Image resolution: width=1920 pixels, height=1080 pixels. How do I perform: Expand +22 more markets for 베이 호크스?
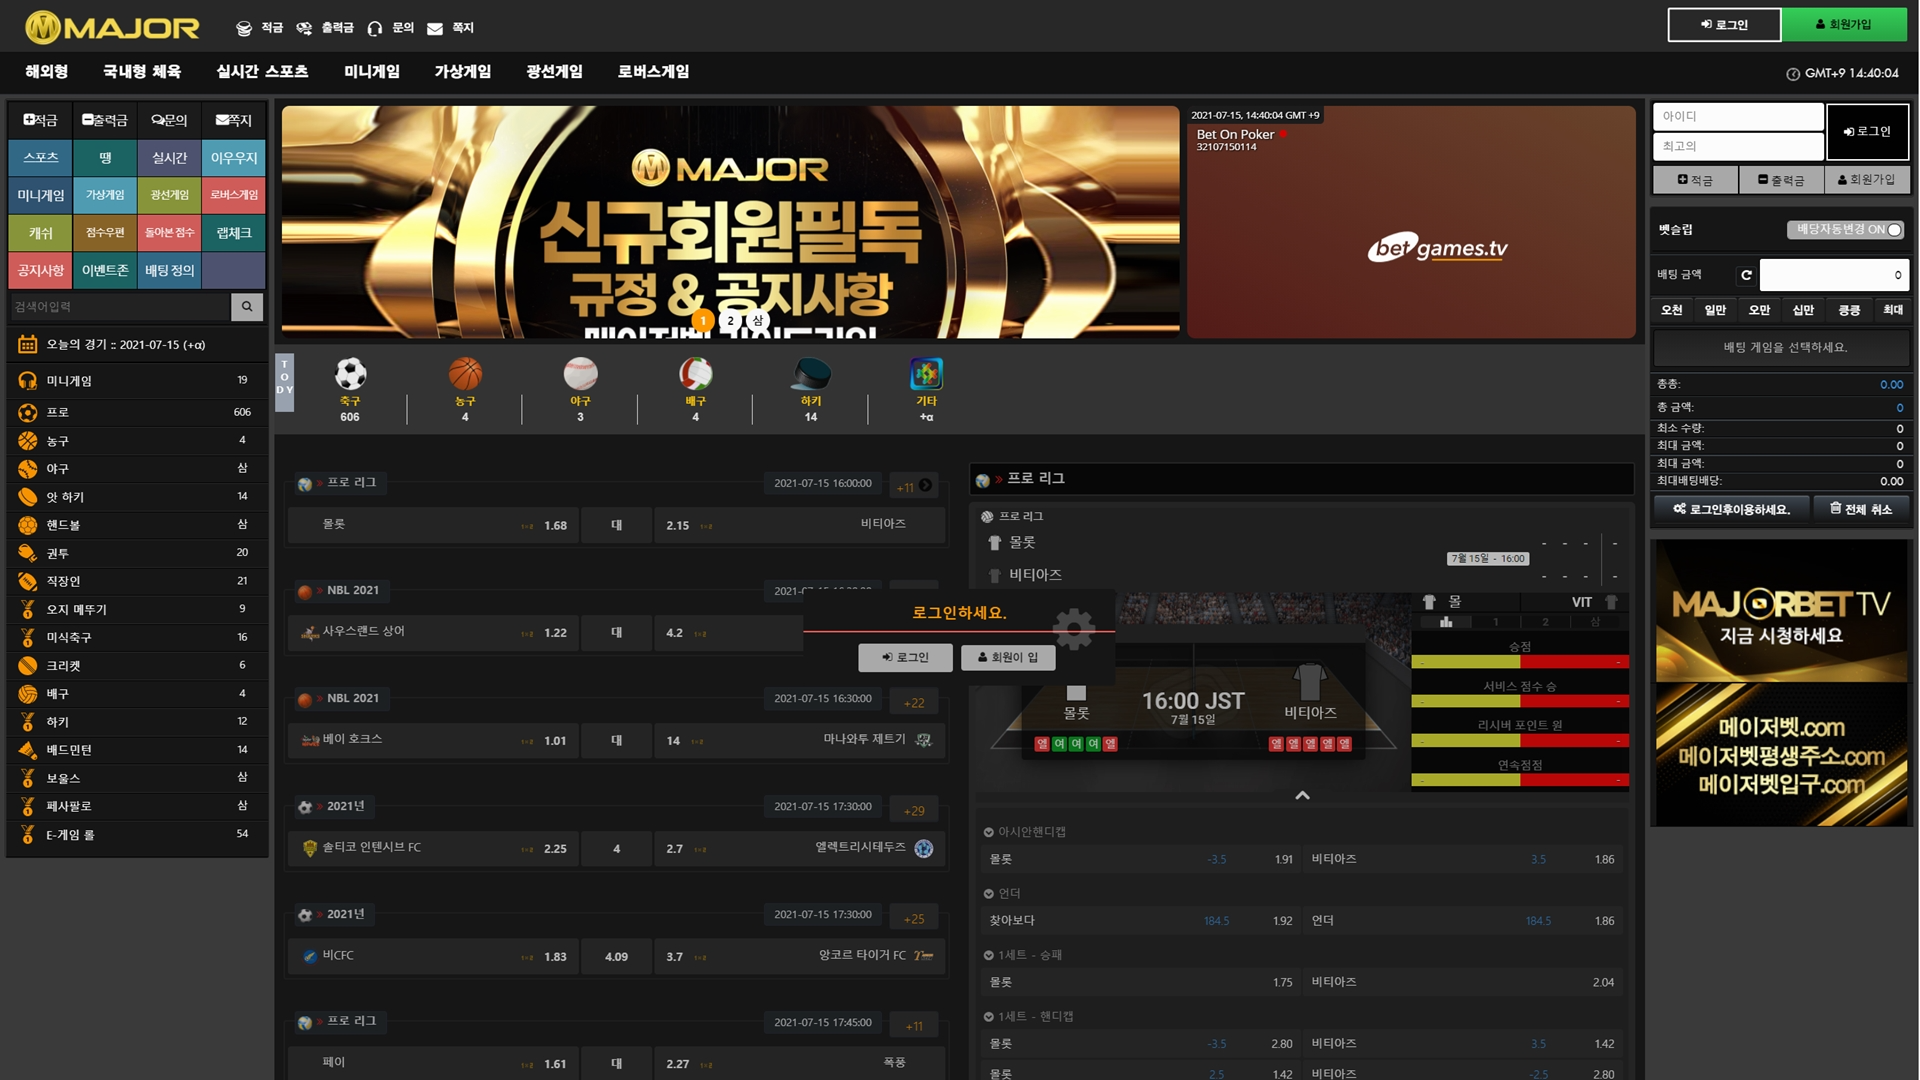(x=914, y=703)
